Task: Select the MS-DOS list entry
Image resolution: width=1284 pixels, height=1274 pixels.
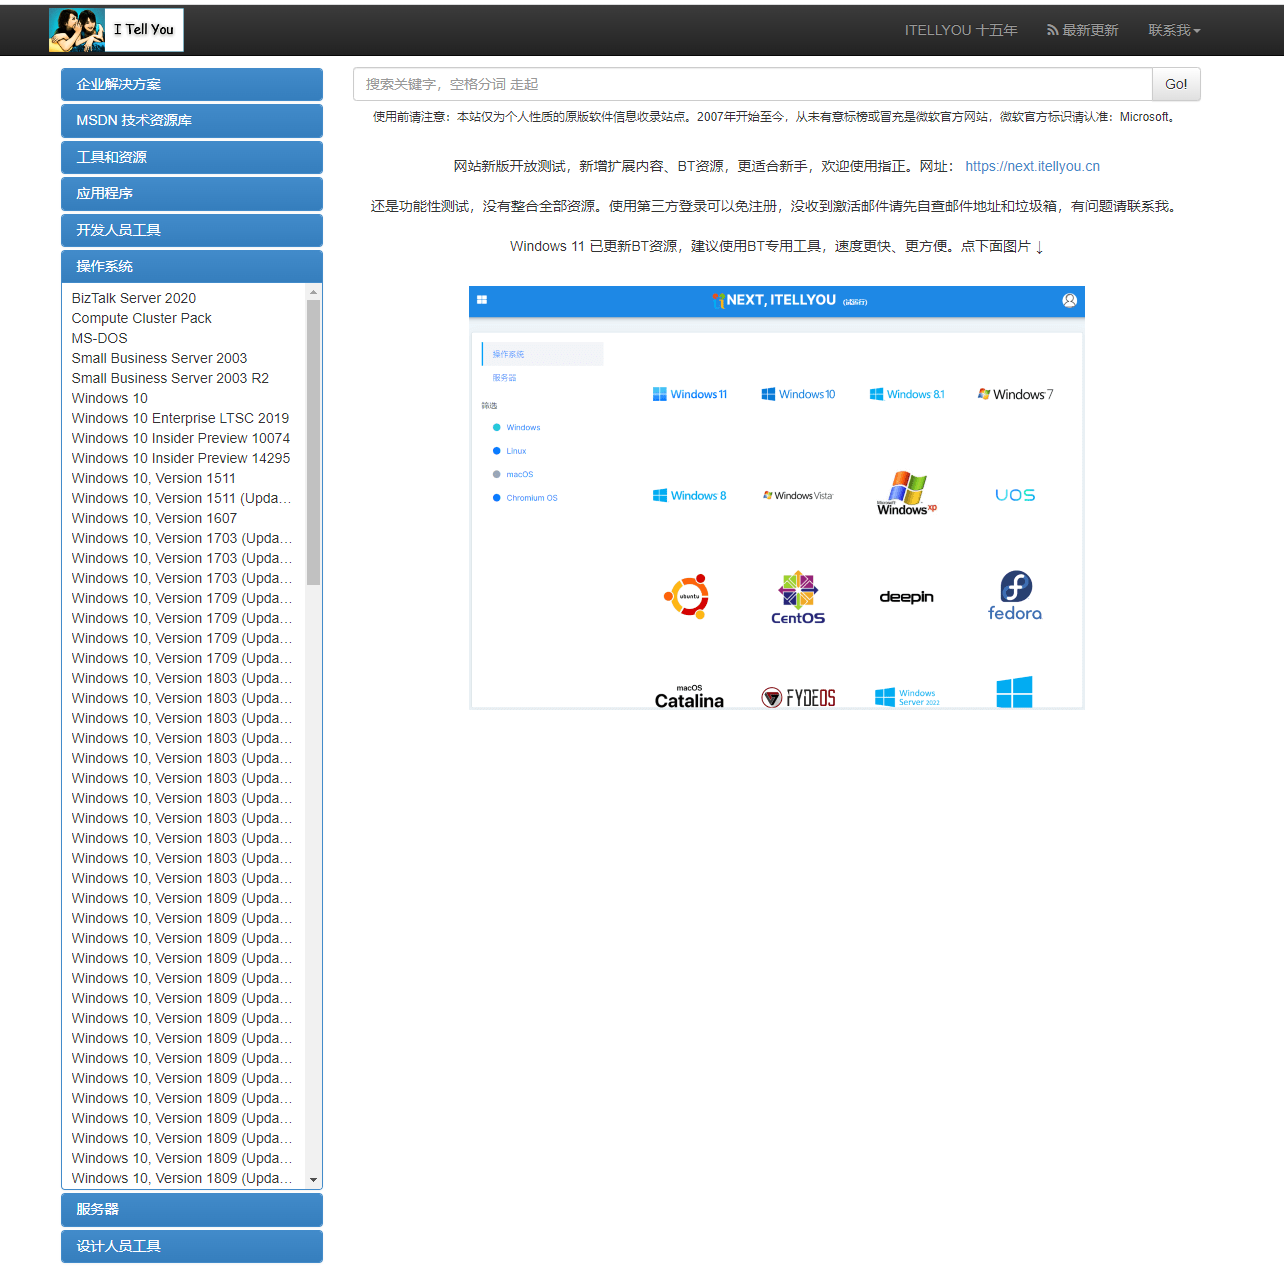Action: point(100,338)
